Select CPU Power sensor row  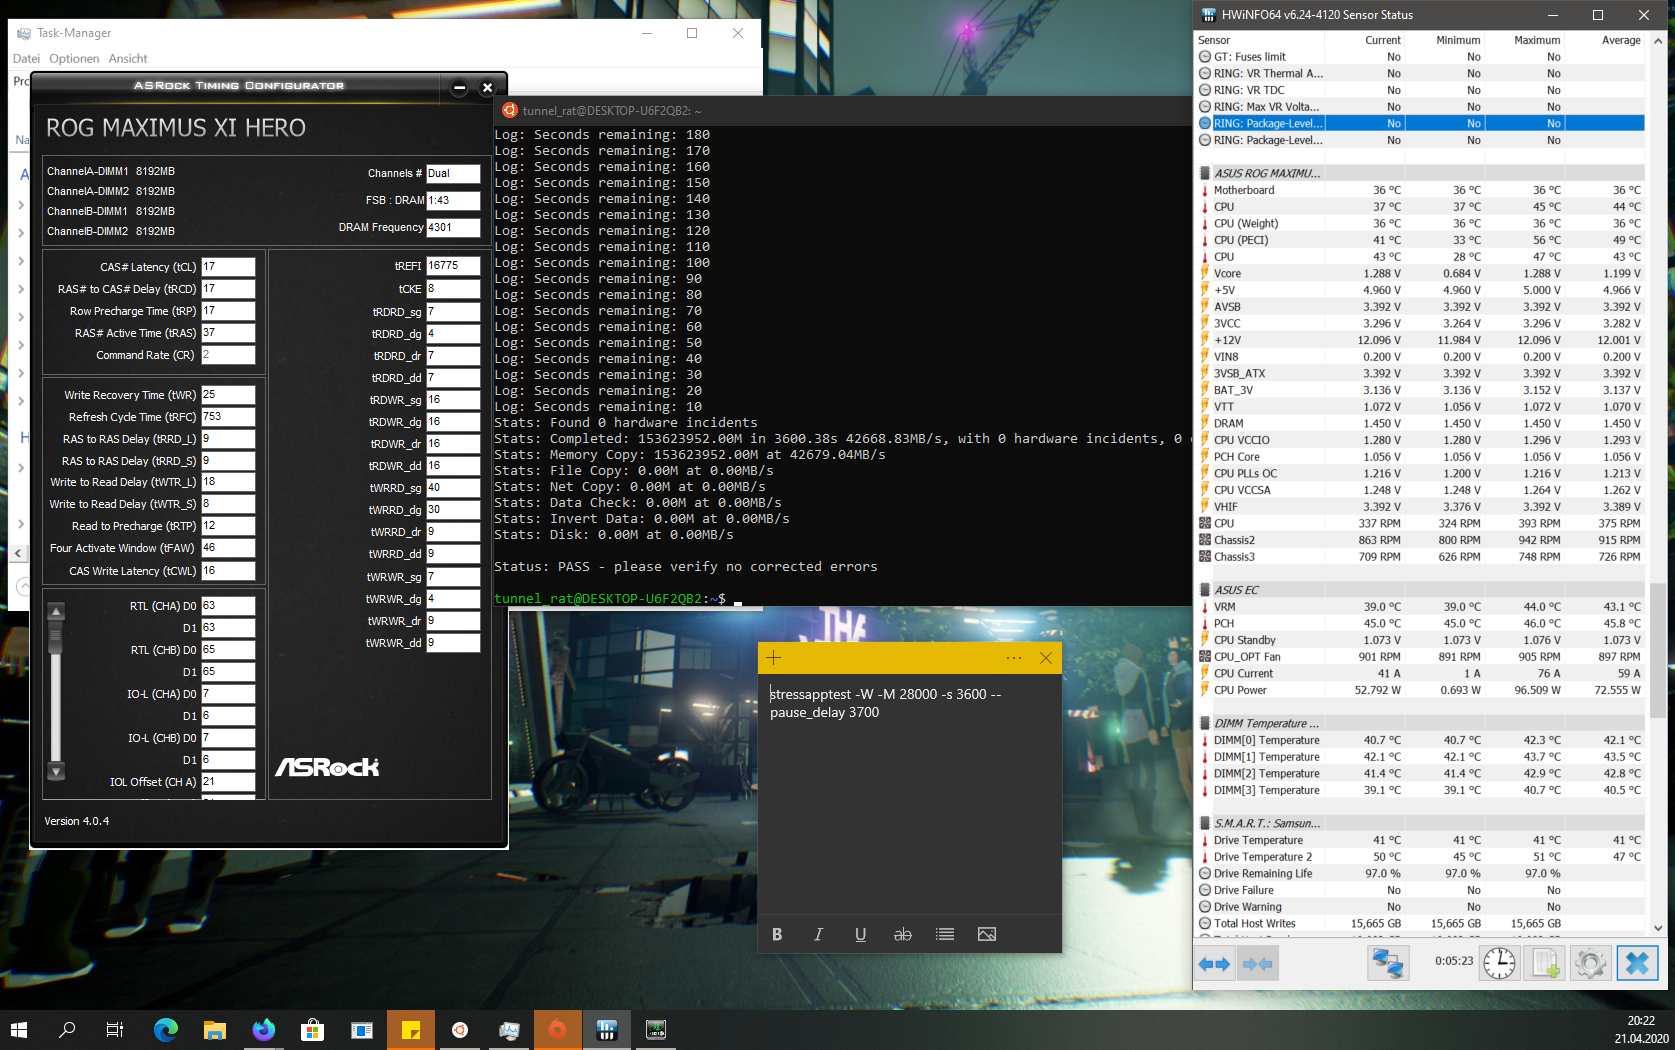pos(1420,690)
